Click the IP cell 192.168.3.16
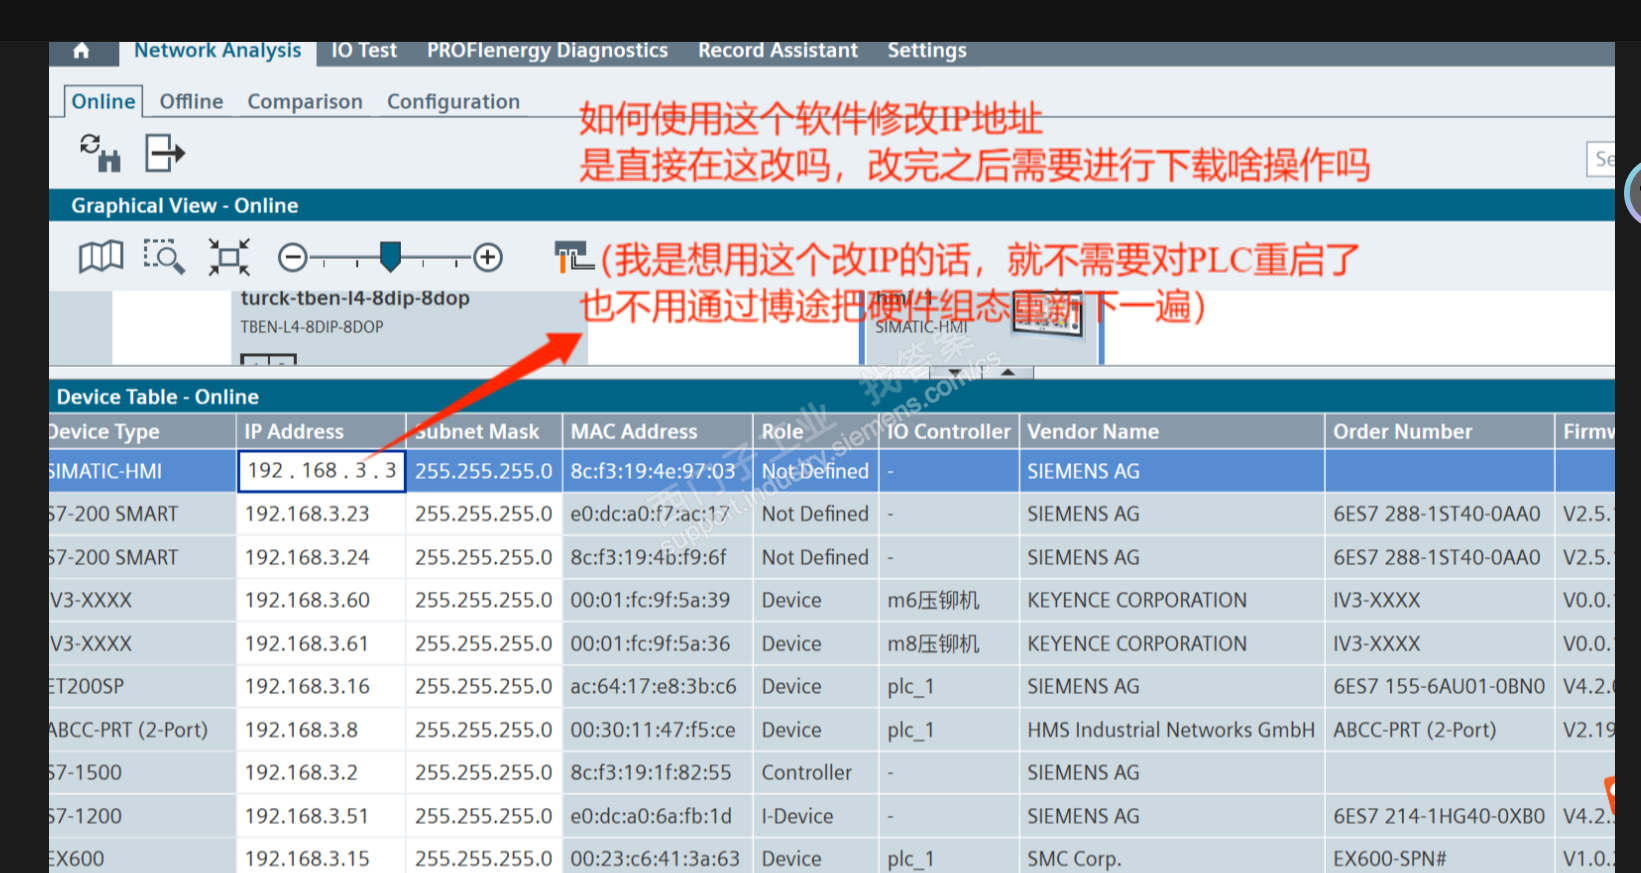Viewport: 1641px width, 873px height. click(x=321, y=686)
